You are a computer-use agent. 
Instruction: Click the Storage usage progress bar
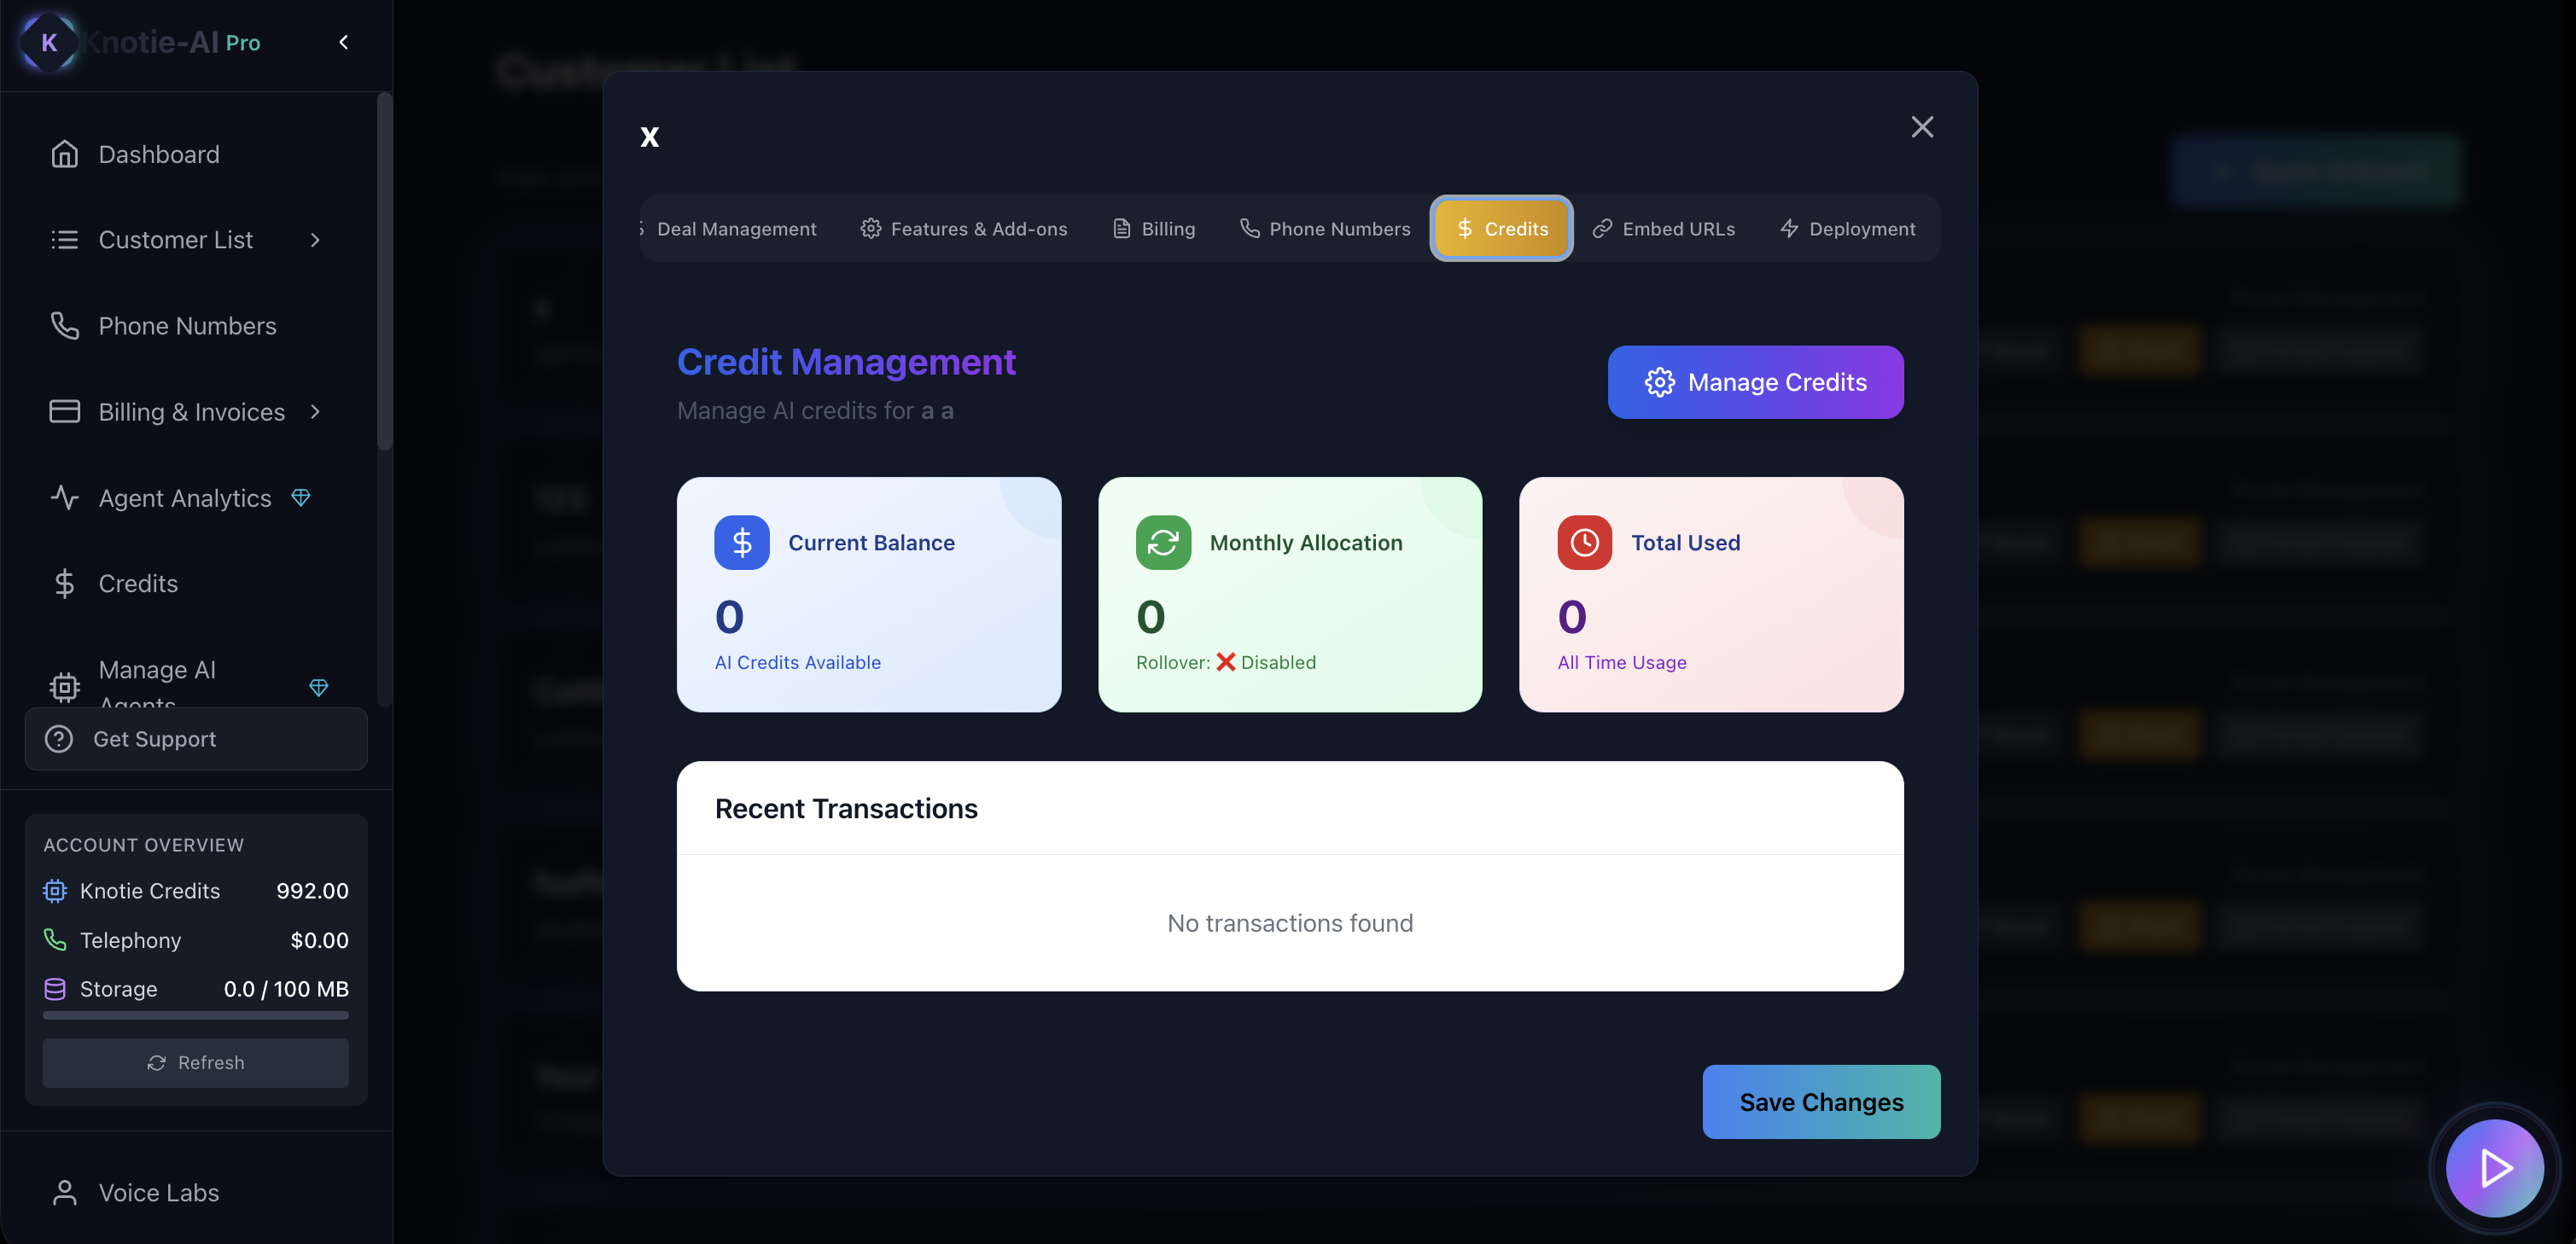(x=196, y=1016)
